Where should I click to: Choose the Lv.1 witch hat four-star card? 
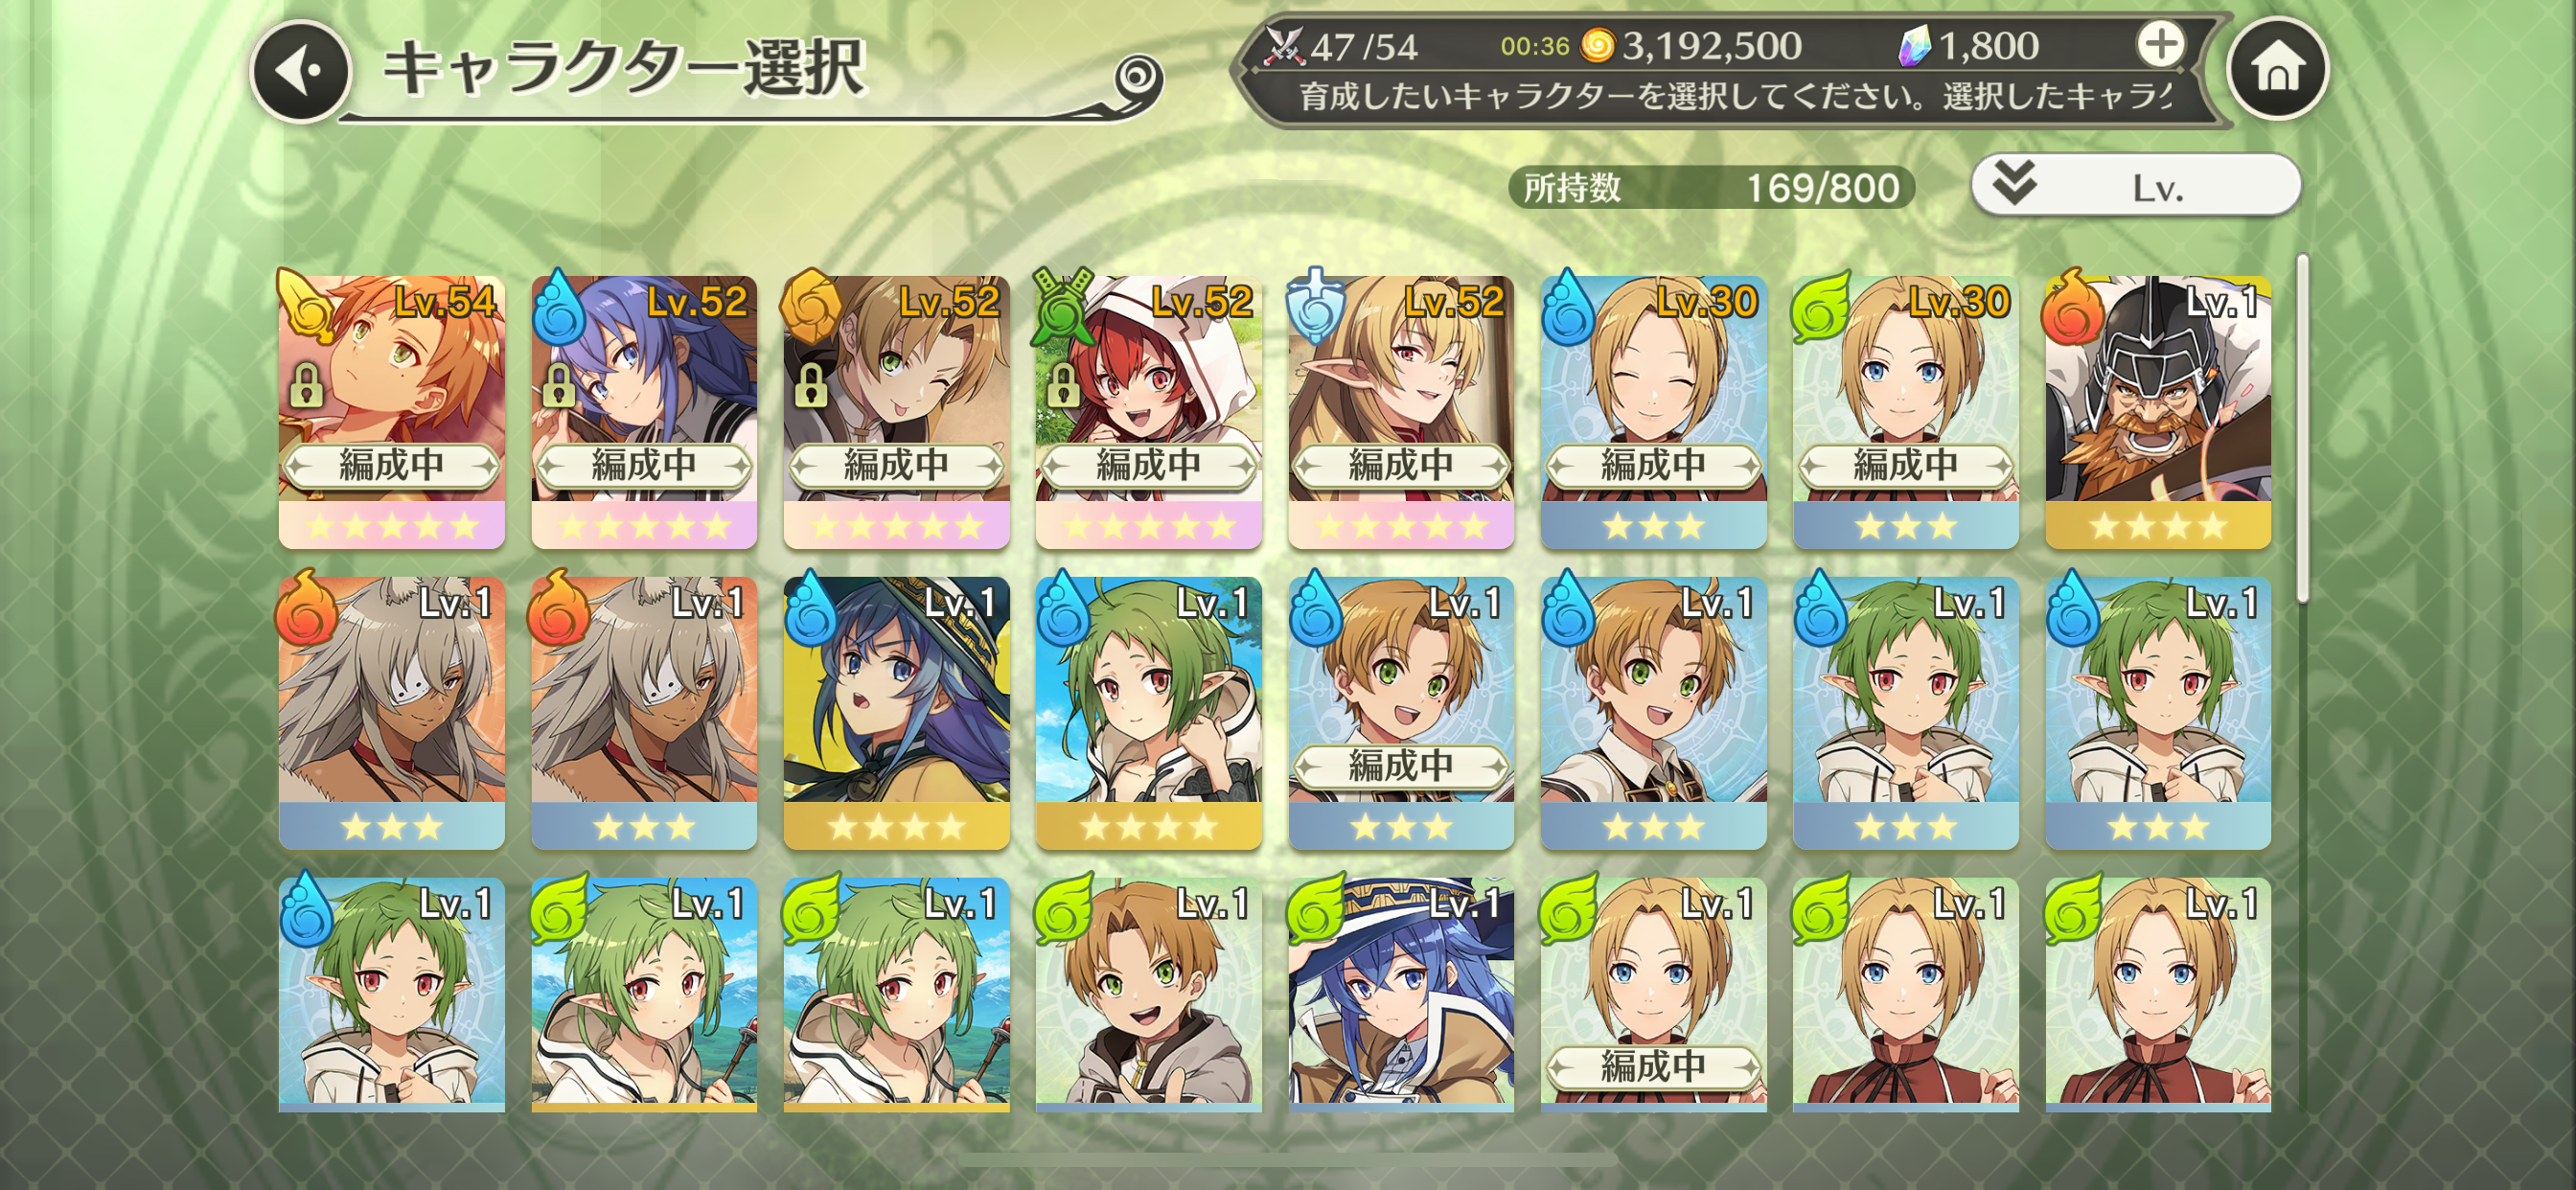click(x=896, y=712)
